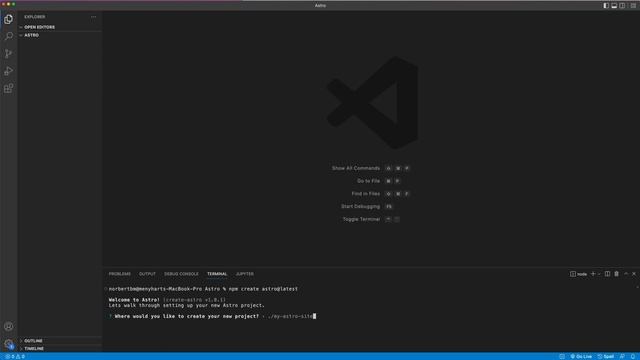
Task: Open Customize Layout icon in title bar
Action: [x=633, y=5]
